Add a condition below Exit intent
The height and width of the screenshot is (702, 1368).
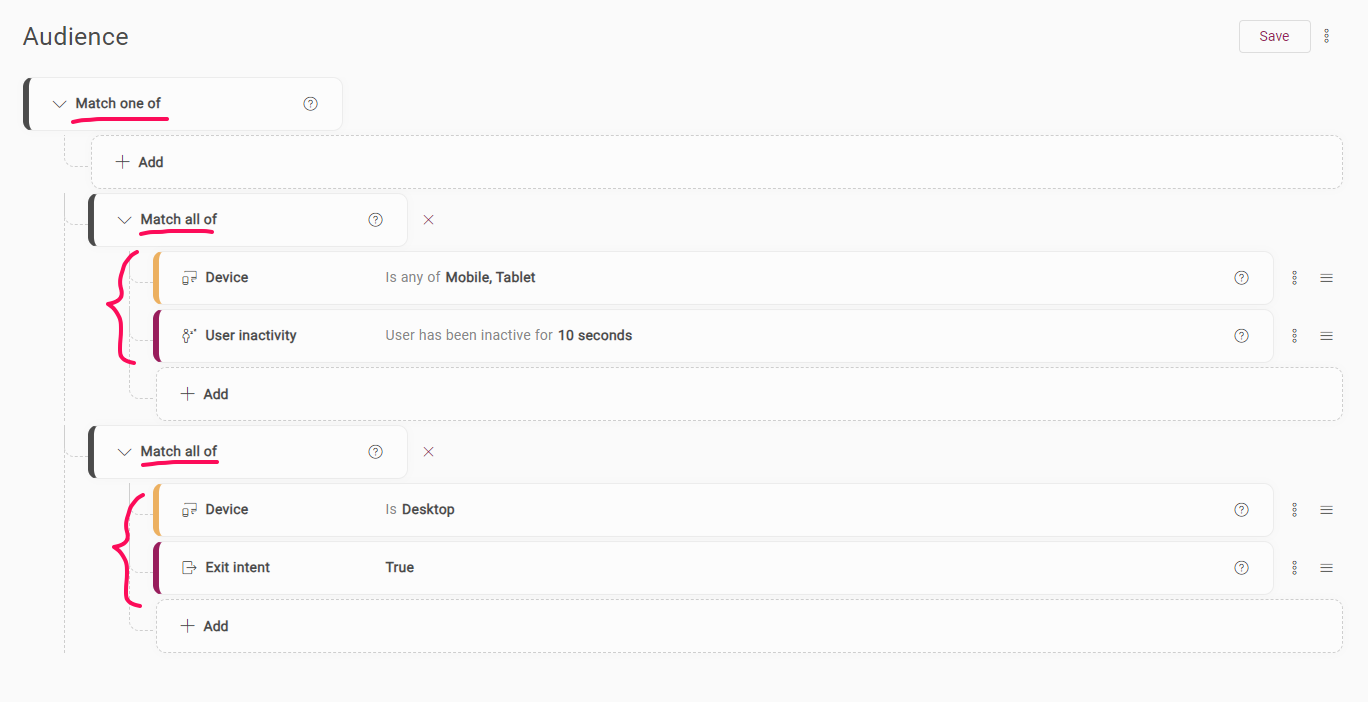click(749, 626)
